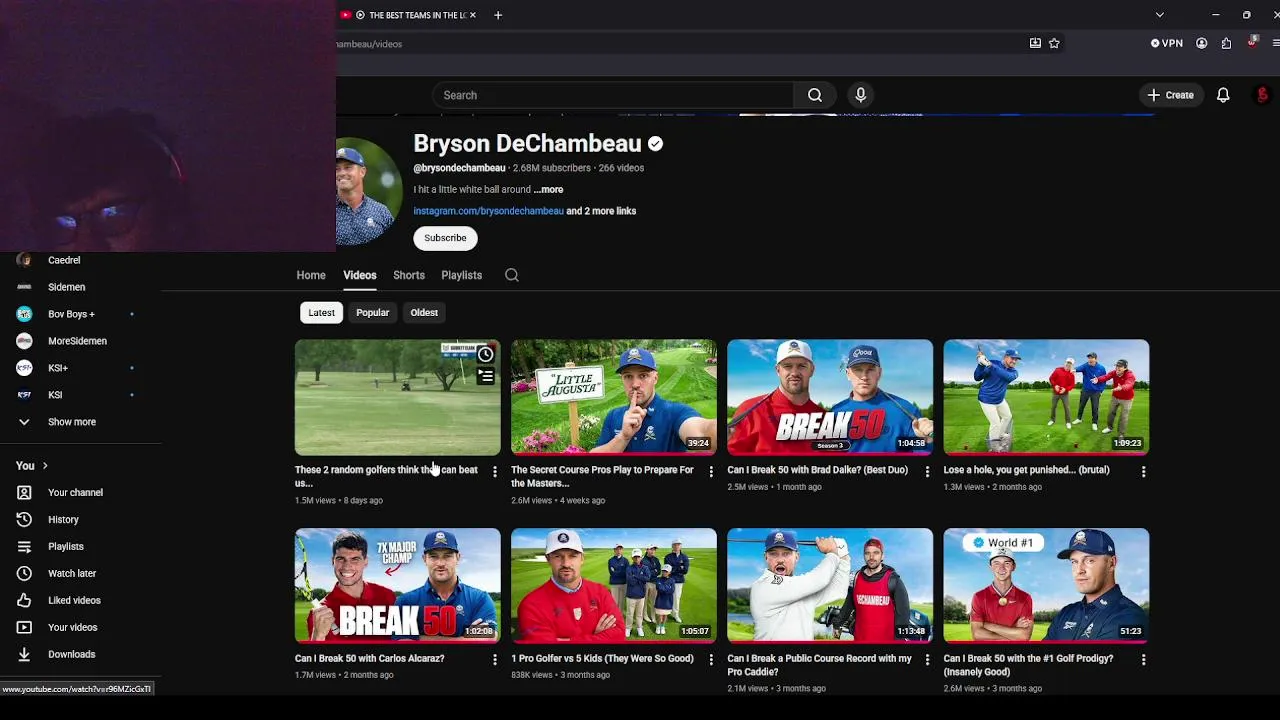Play World #1 golf prodigy thumbnail
1280x720 pixels.
(1046, 586)
